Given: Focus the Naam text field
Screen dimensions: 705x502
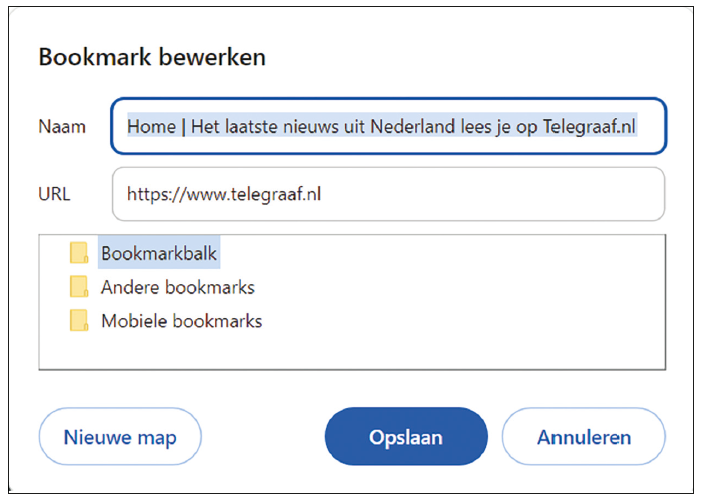Looking at the screenshot, I should 388,126.
